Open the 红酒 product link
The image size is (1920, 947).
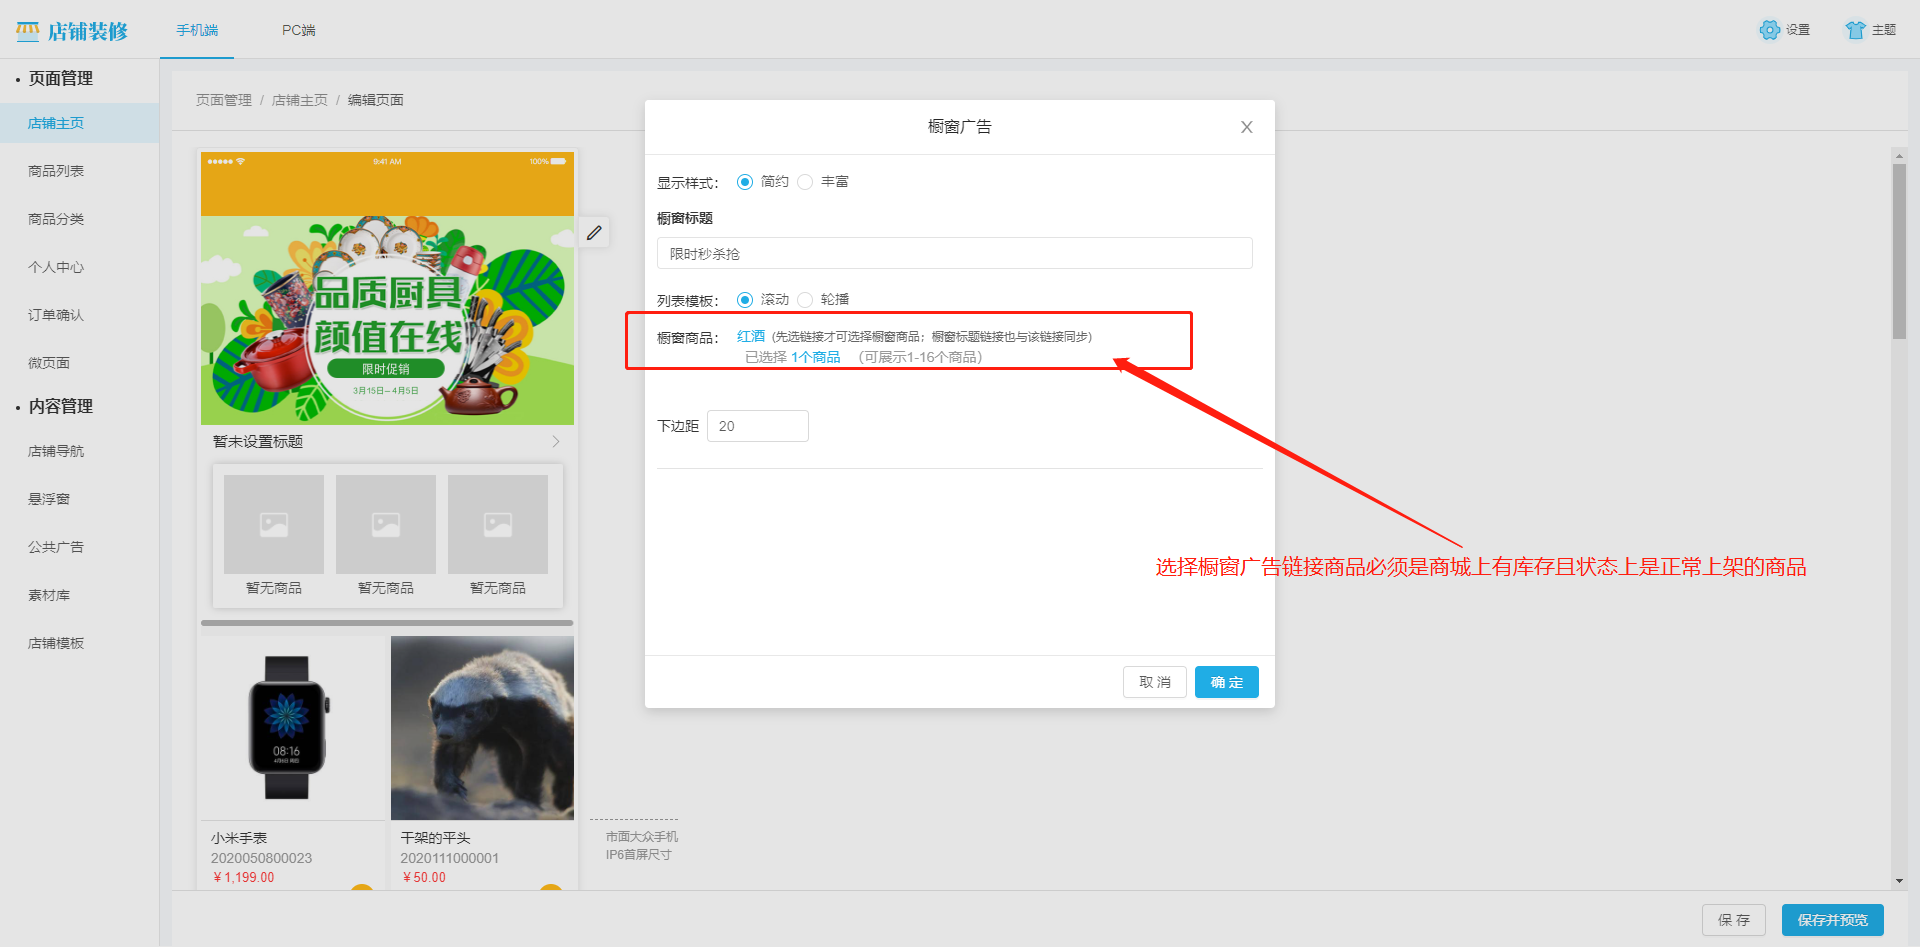coord(750,336)
